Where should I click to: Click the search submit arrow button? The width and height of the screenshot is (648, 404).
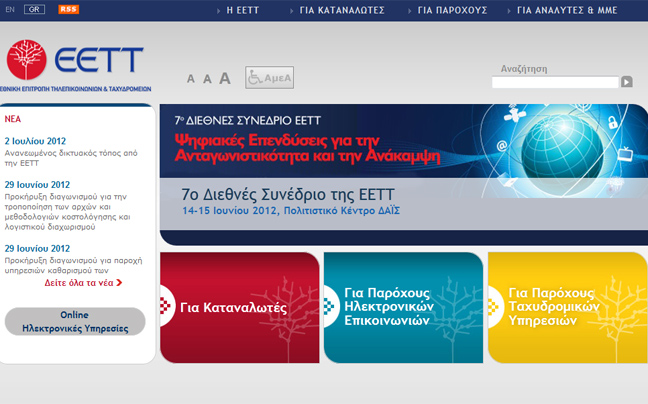(627, 82)
